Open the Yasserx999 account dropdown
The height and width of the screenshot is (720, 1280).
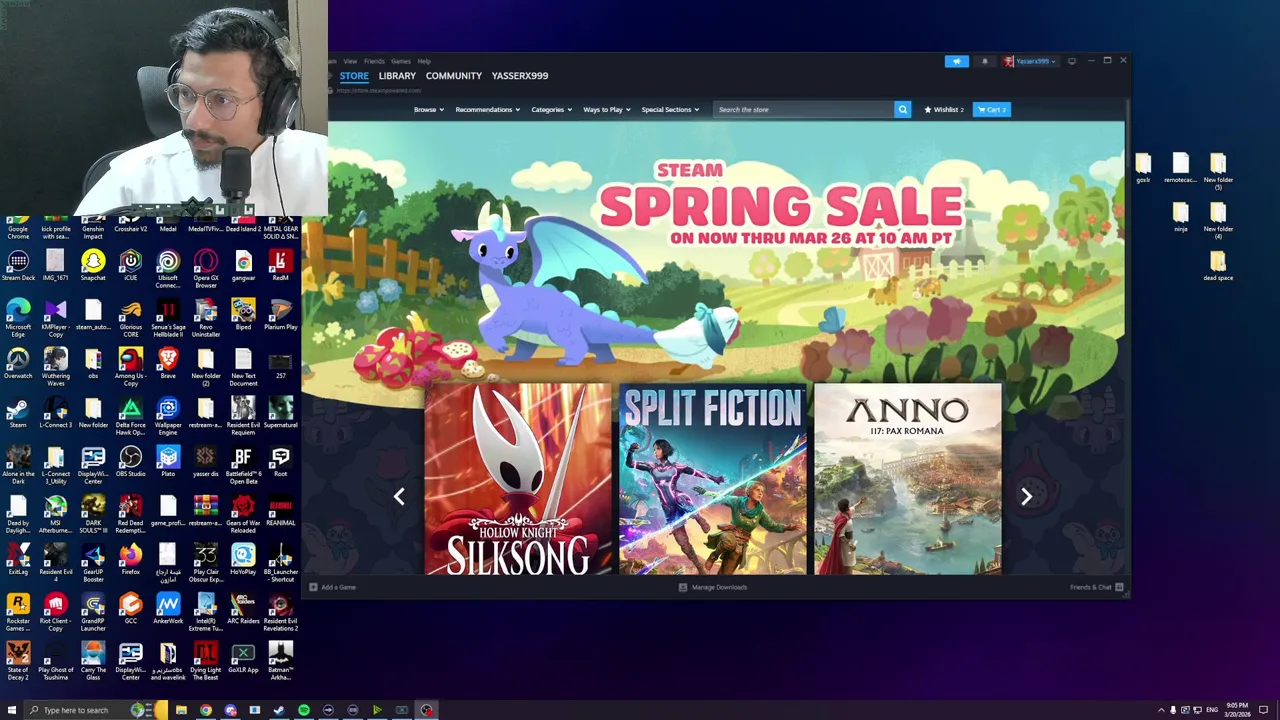click(x=1031, y=61)
